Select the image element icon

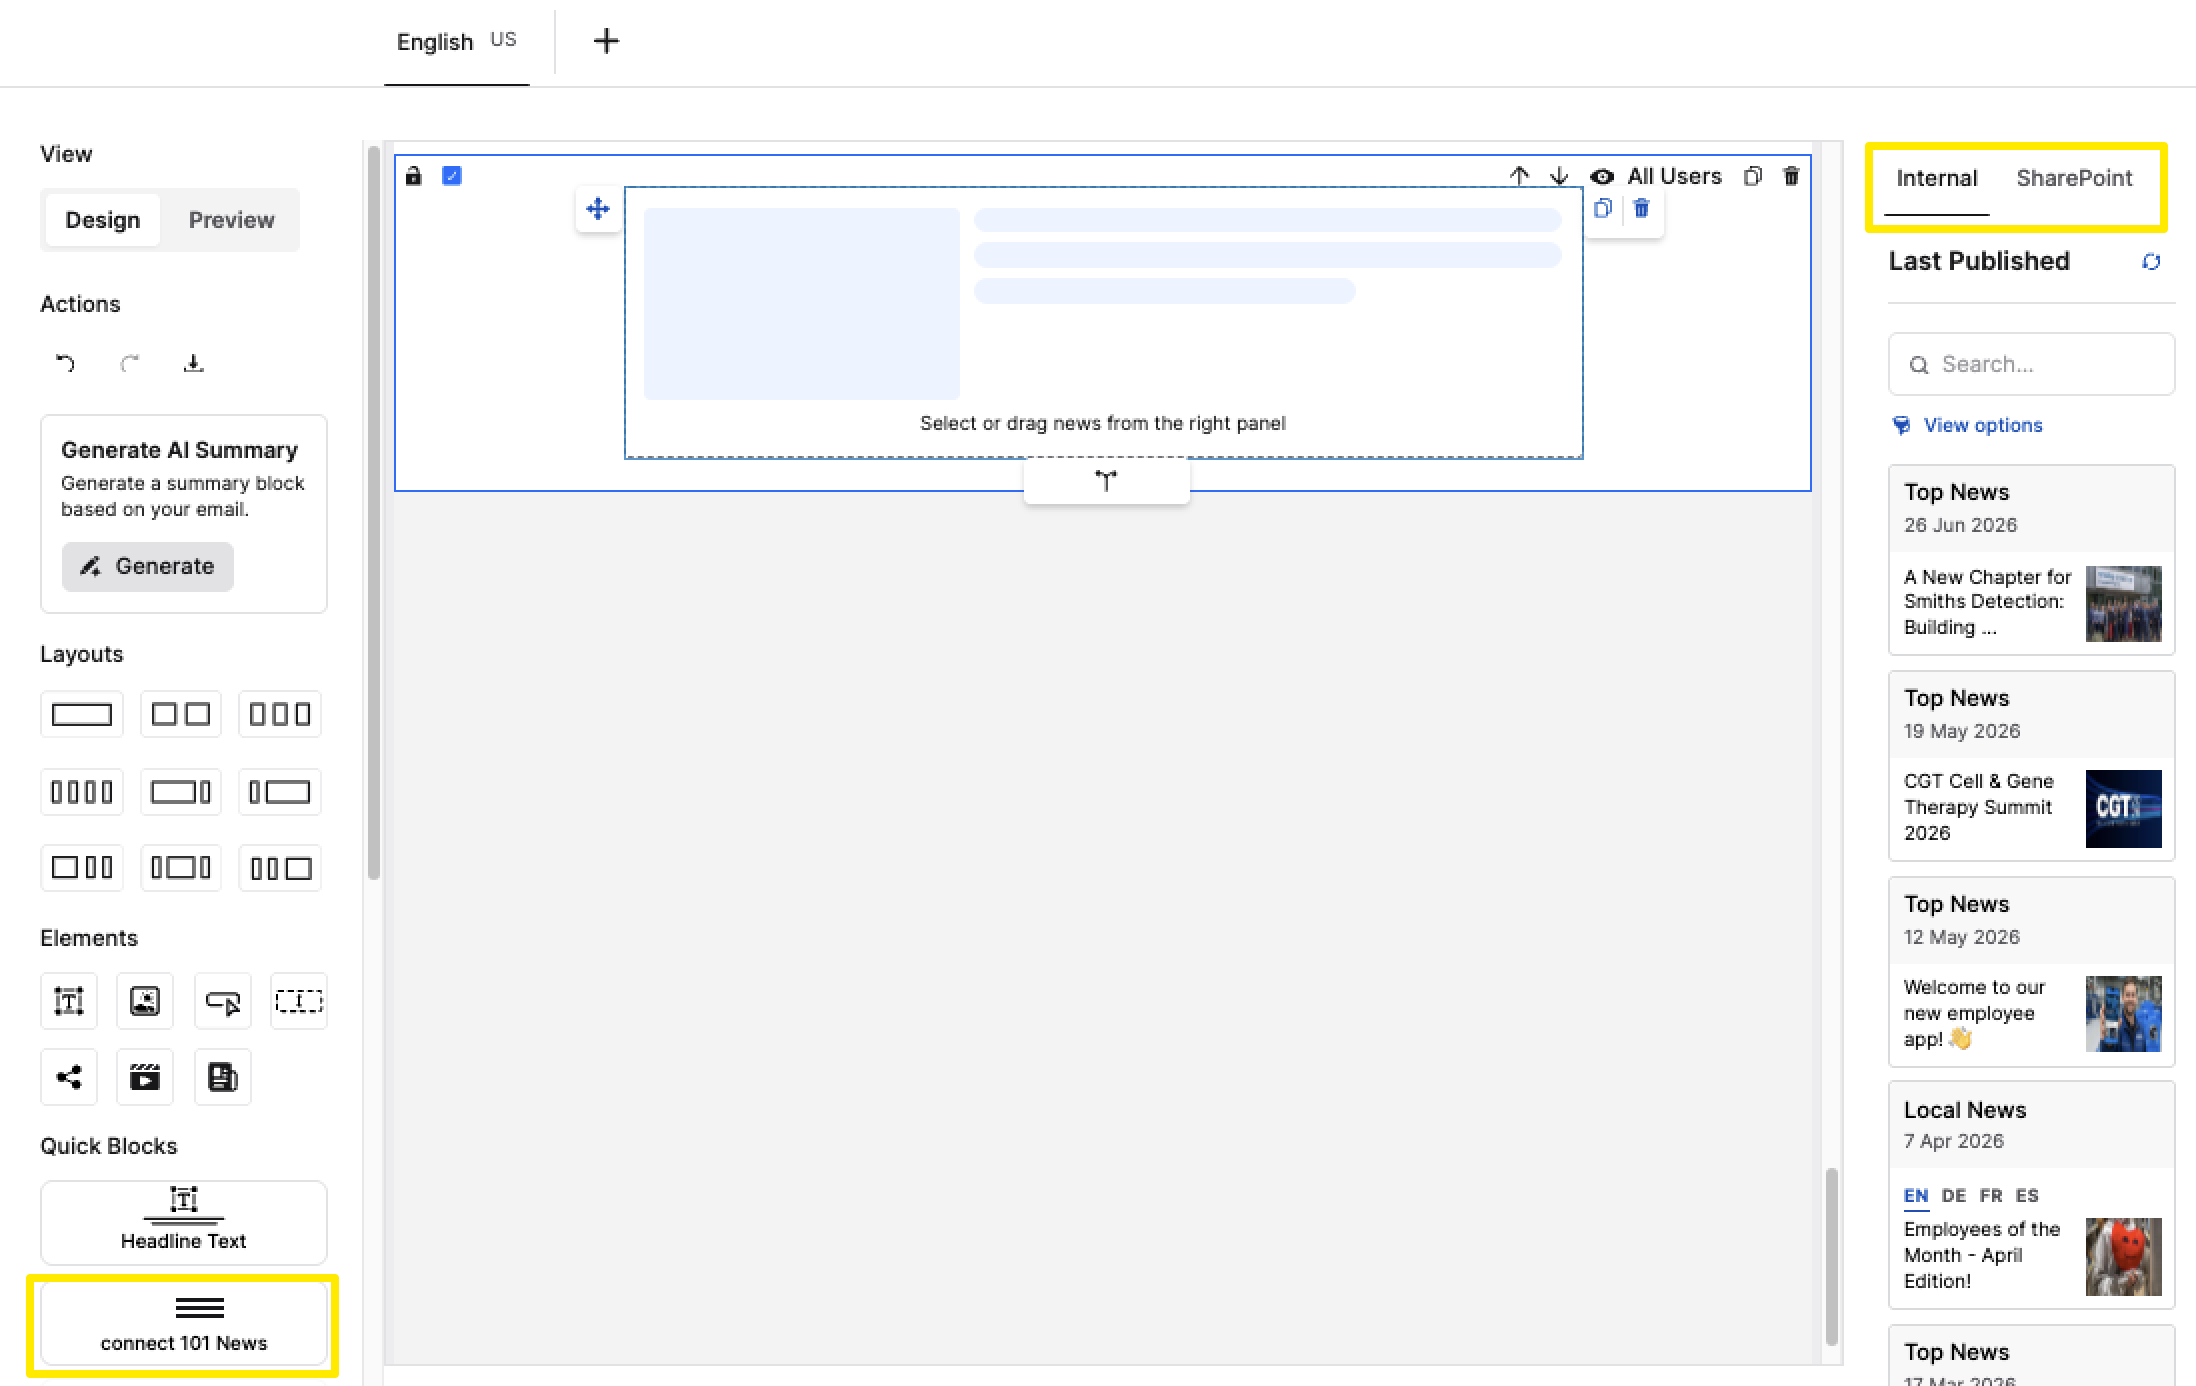145,1001
